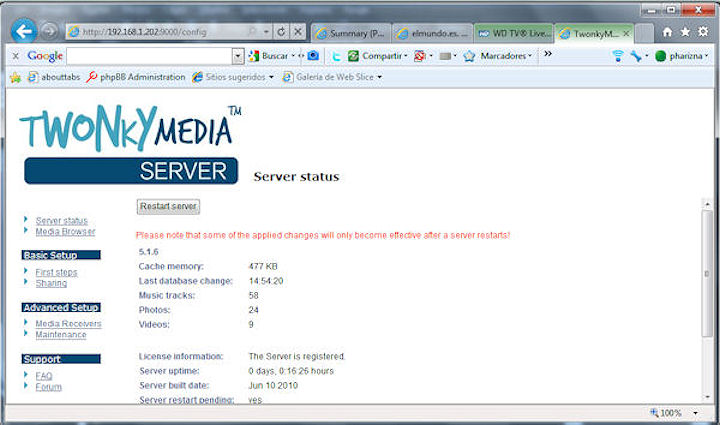Expand the Marcadores dropdown arrow

pyautogui.click(x=530, y=56)
